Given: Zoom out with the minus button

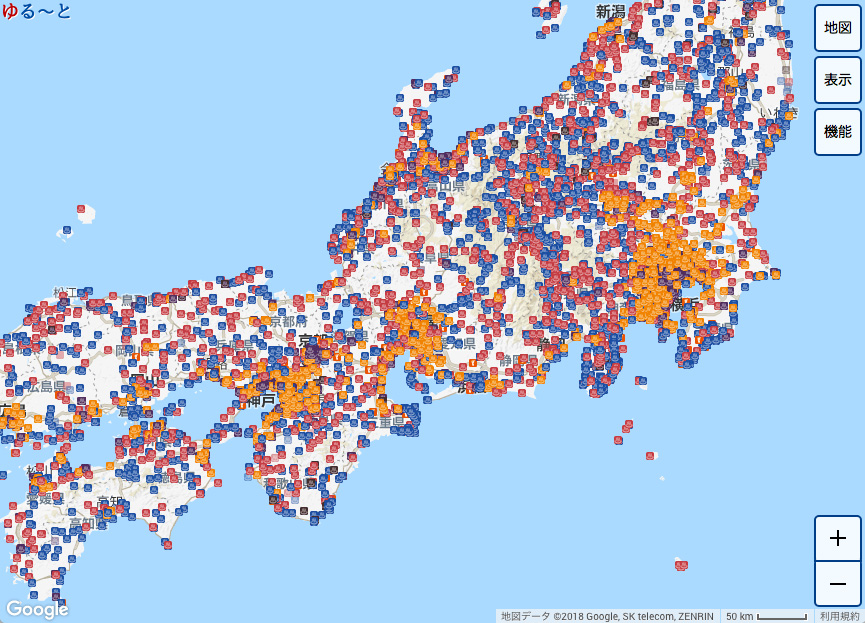Looking at the screenshot, I should click(837, 583).
